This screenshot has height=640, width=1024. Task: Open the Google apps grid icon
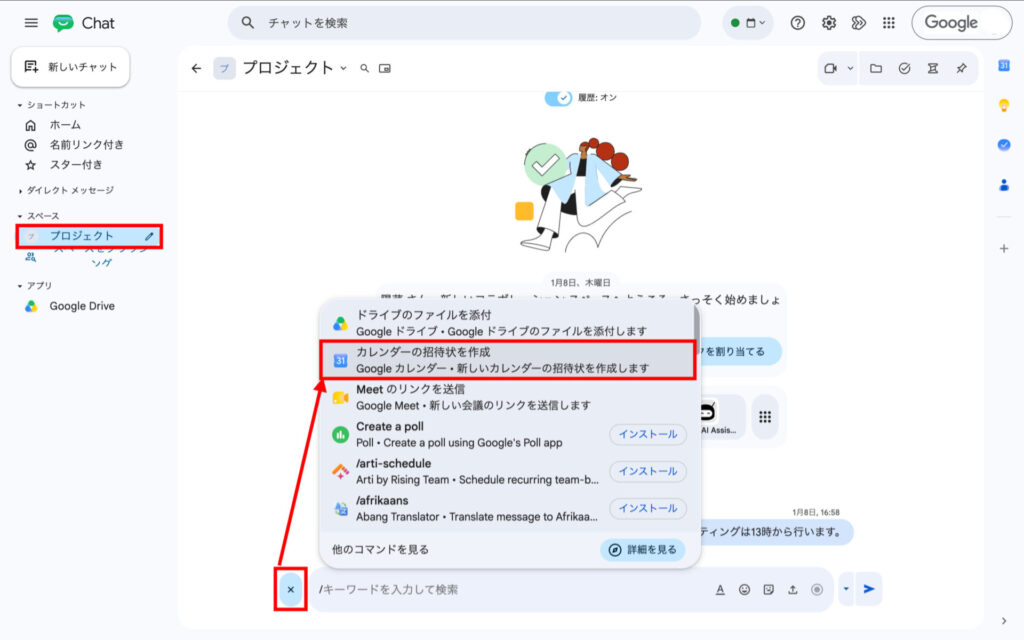[889, 23]
